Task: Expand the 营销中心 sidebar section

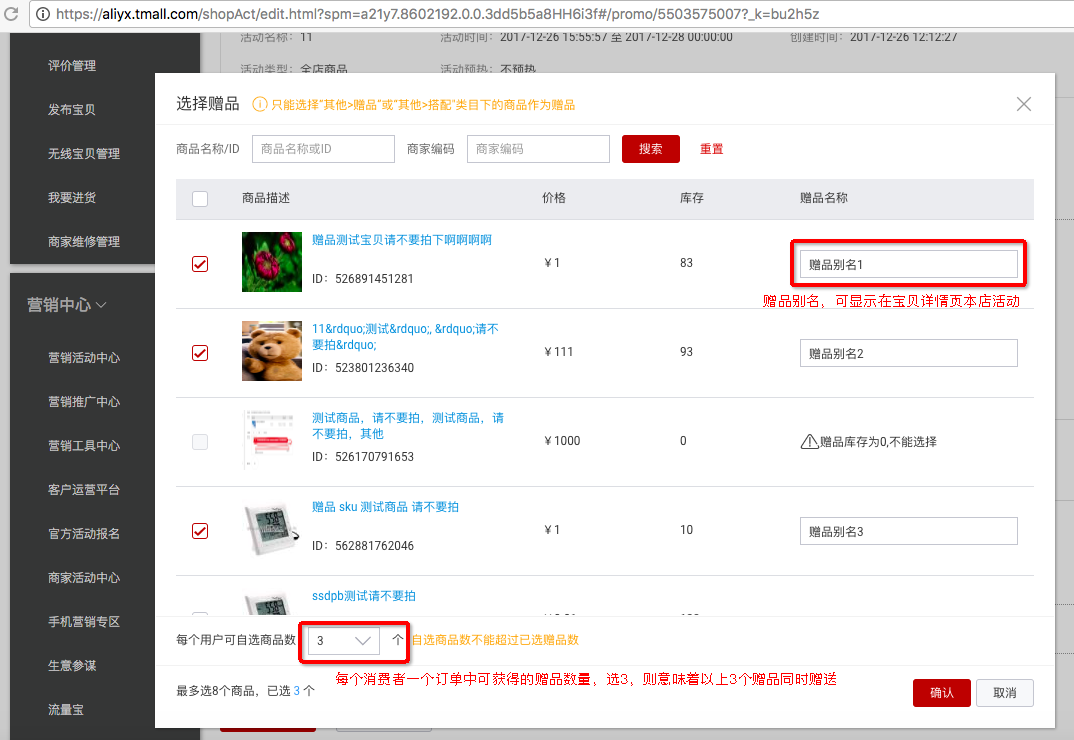Action: pos(66,305)
